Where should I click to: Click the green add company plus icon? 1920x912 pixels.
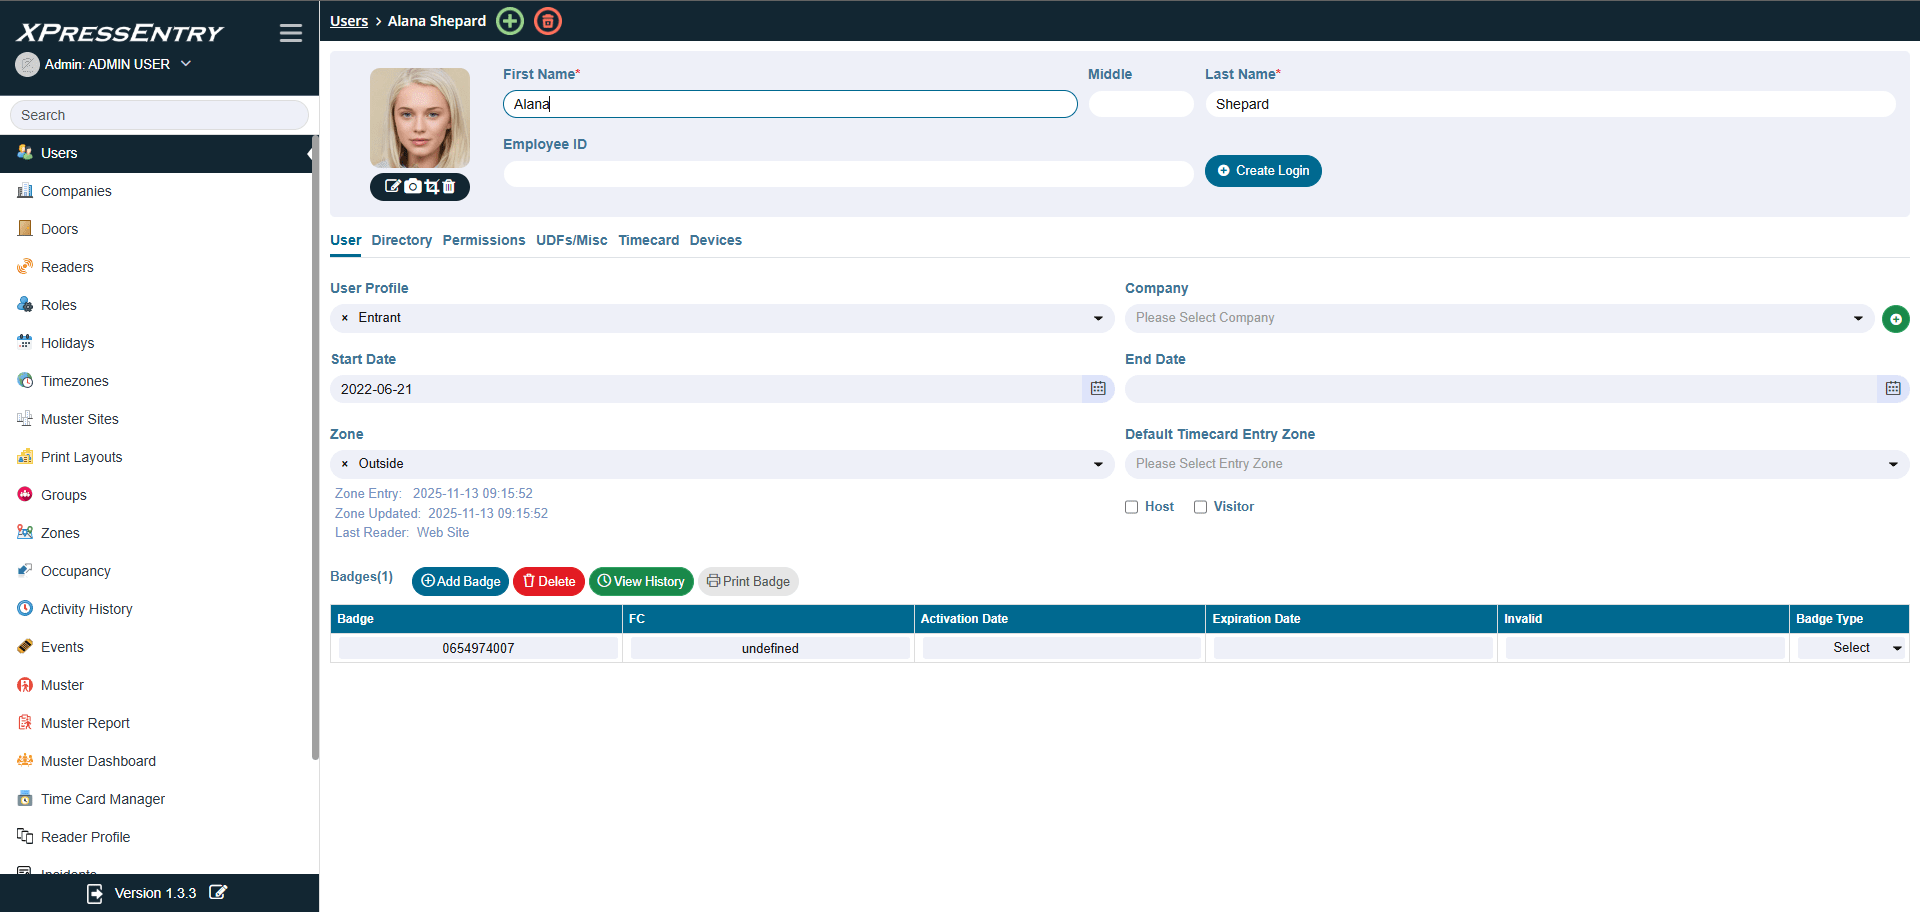[x=1895, y=319]
